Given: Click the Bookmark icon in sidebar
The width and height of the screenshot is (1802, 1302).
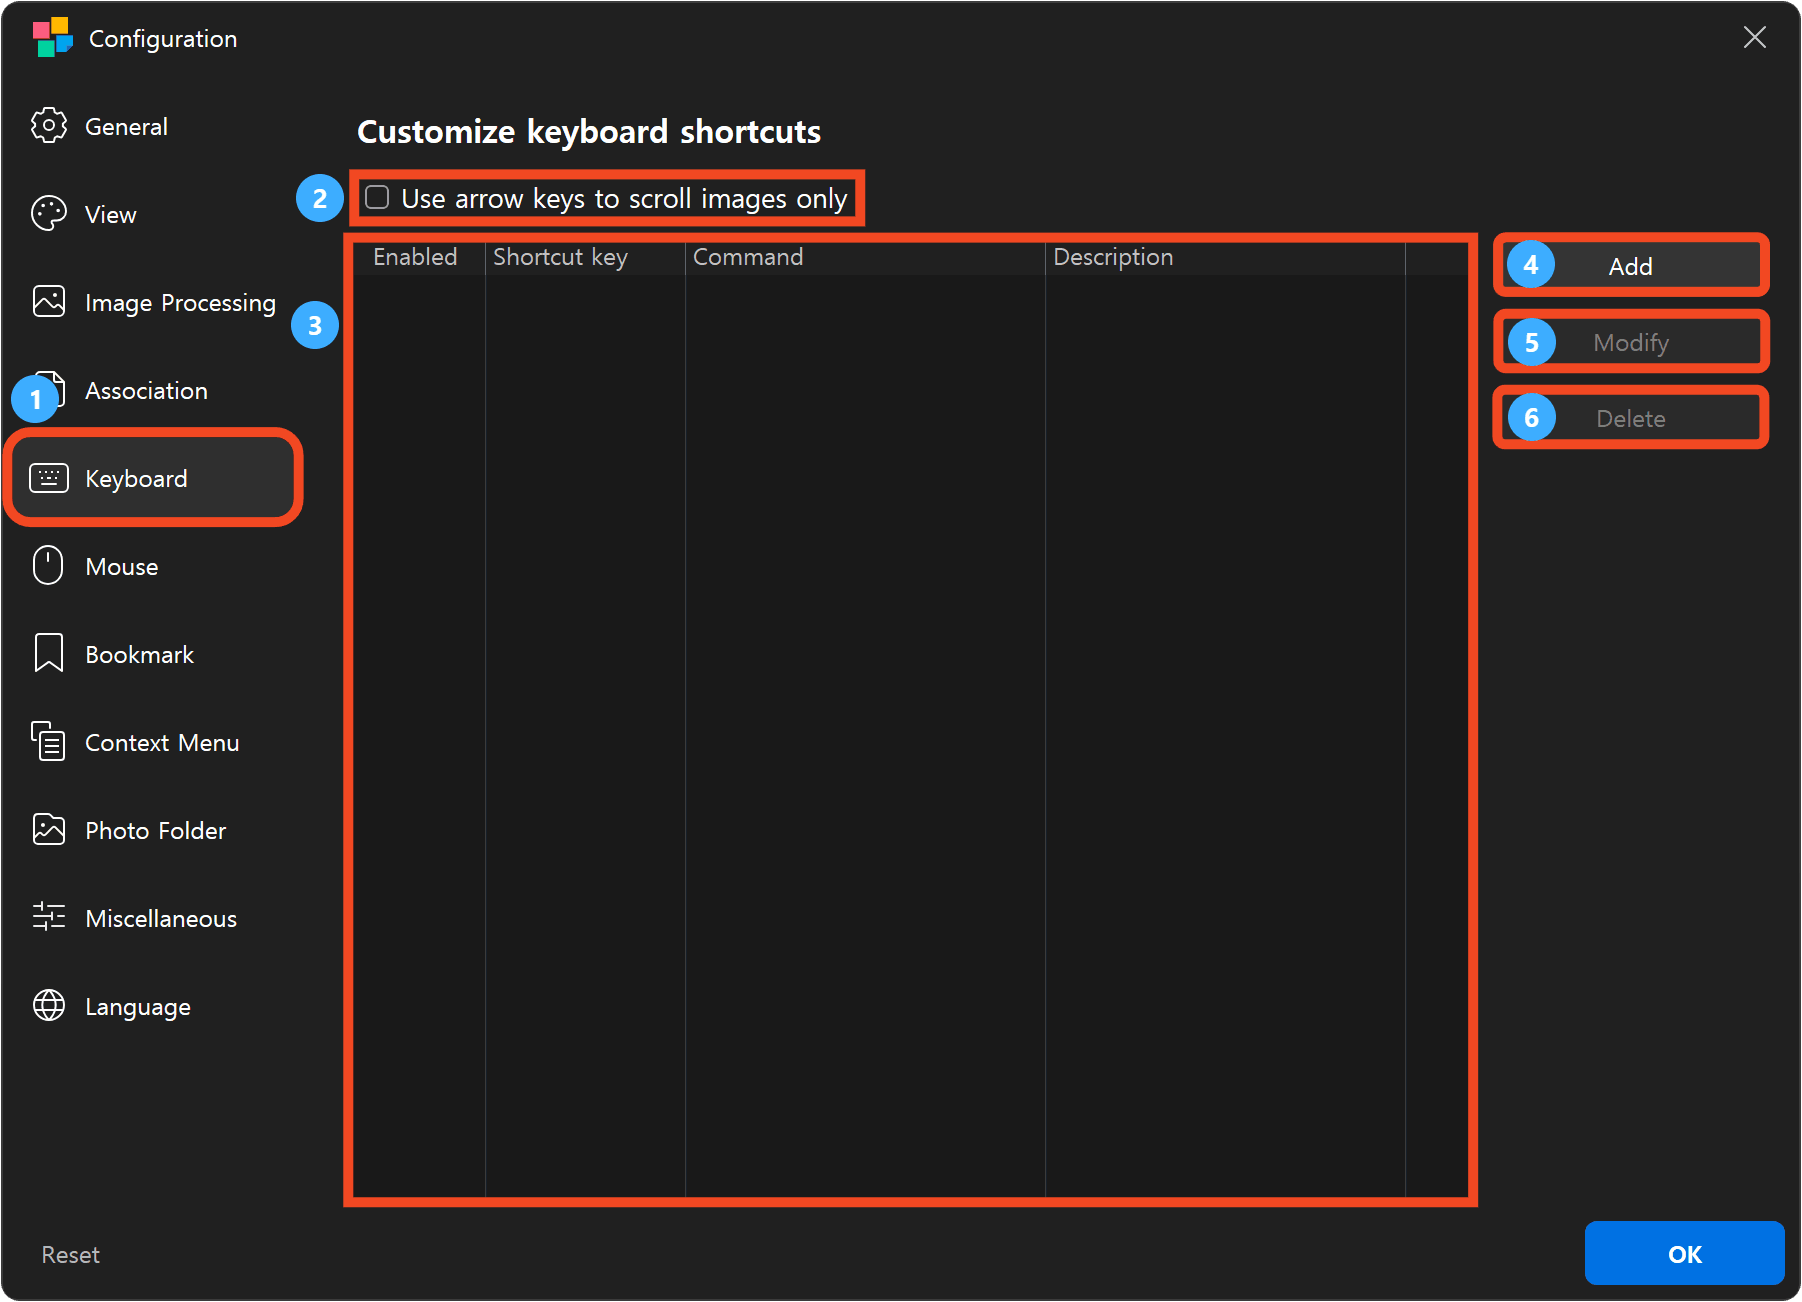Looking at the screenshot, I should (x=49, y=653).
